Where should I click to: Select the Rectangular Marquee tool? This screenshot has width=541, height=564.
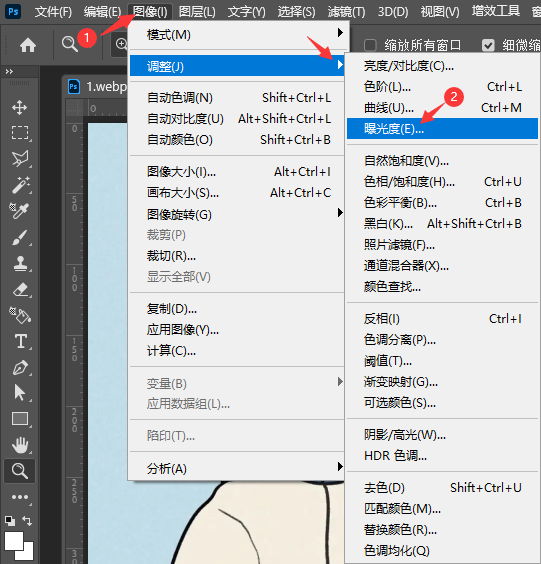(20, 133)
